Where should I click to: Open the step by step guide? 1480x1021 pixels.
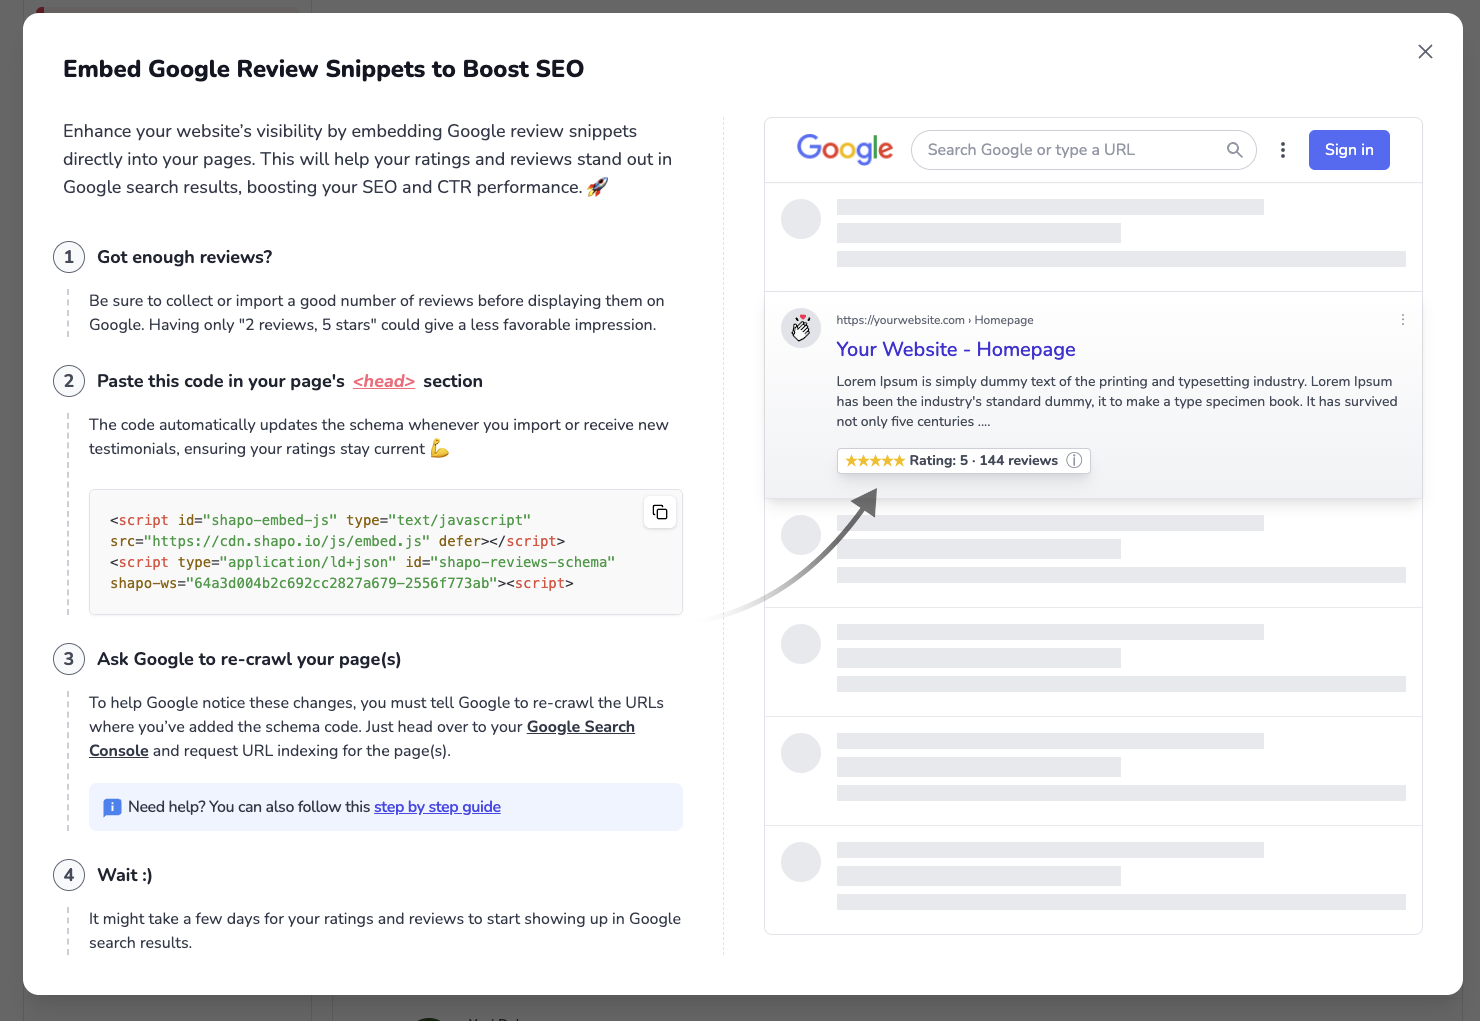[x=437, y=807]
